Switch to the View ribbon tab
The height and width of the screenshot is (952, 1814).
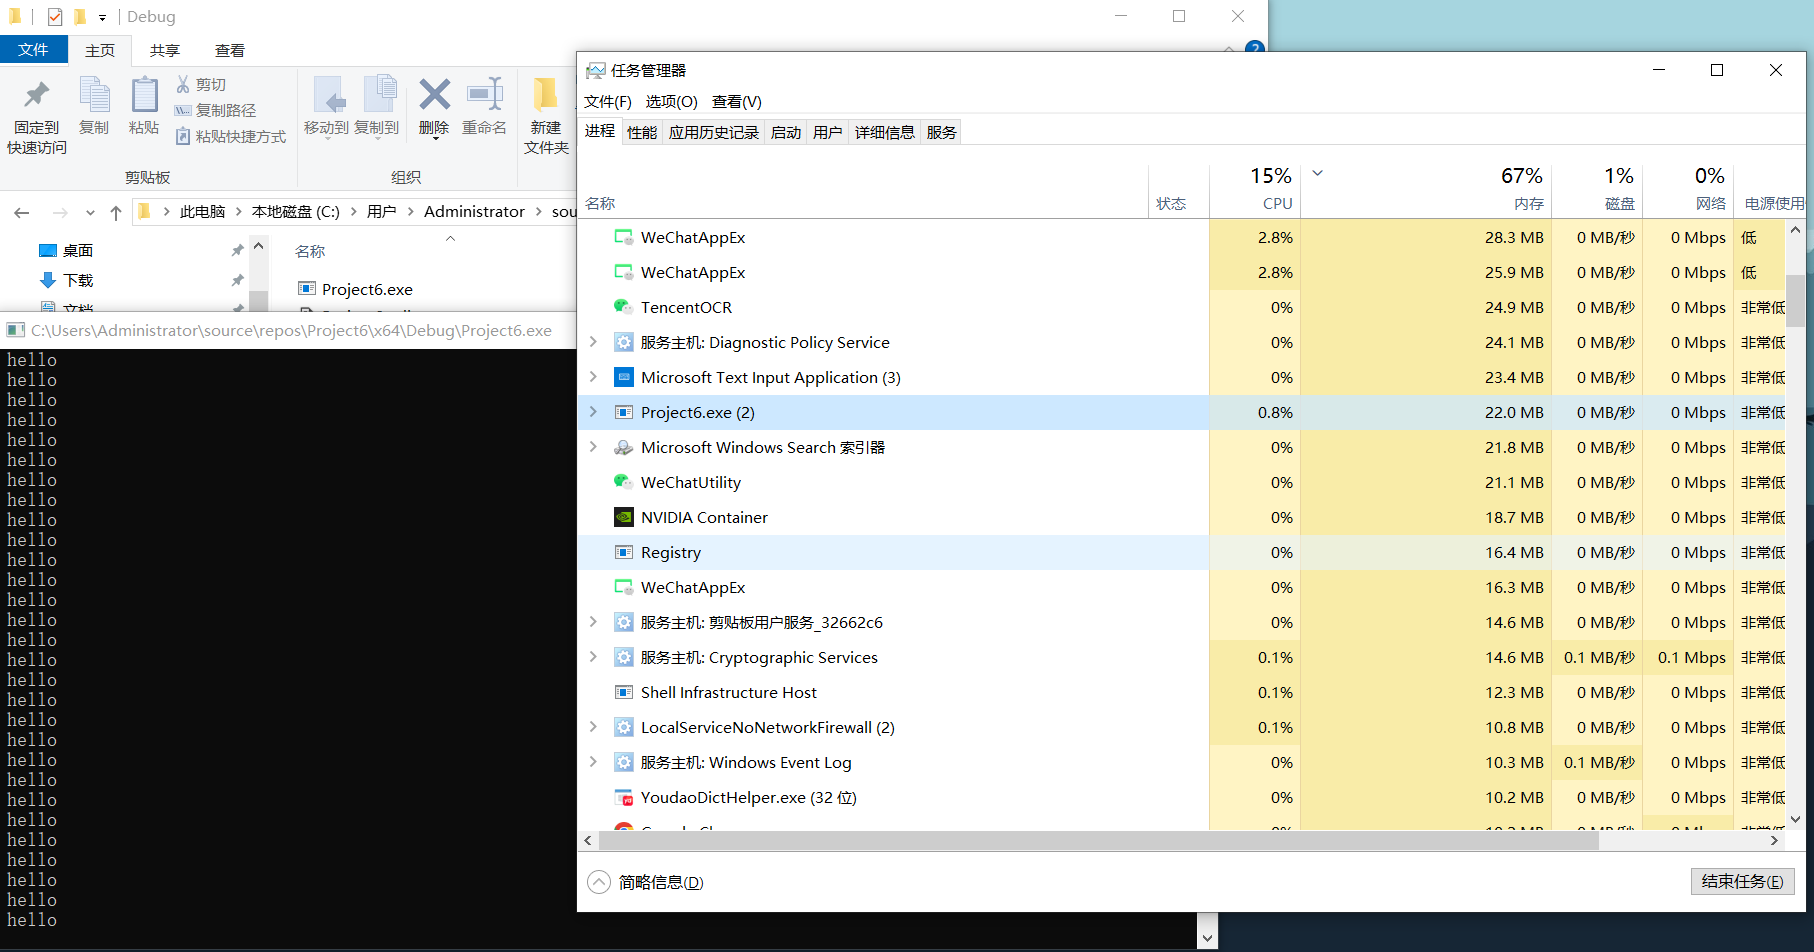230,50
